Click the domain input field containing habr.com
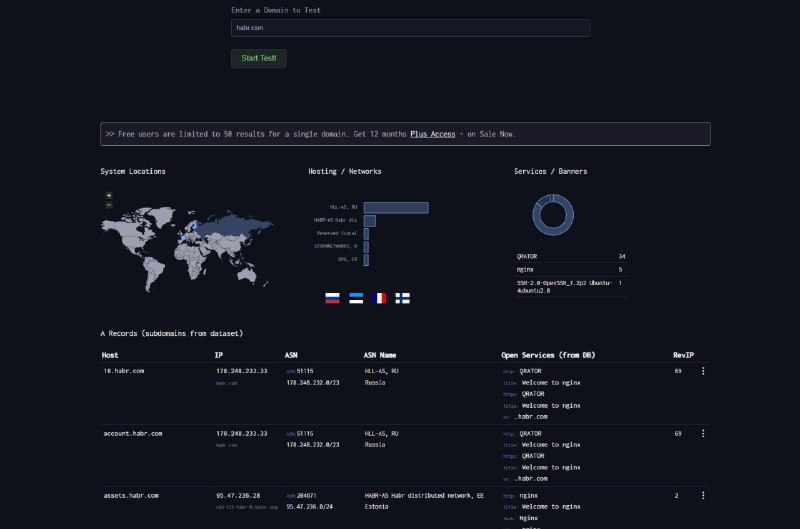Image resolution: width=800 pixels, height=529 pixels. pos(410,28)
